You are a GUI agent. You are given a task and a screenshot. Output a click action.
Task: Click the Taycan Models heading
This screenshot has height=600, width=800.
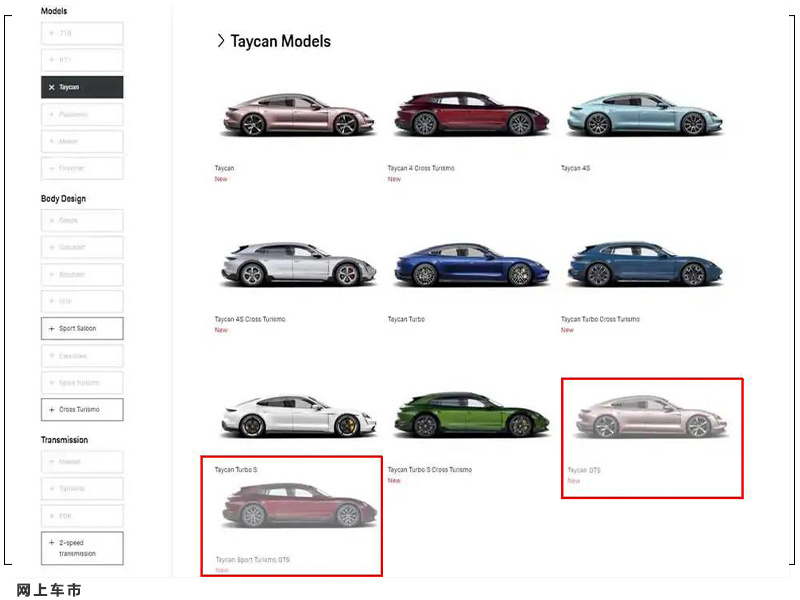click(x=281, y=41)
